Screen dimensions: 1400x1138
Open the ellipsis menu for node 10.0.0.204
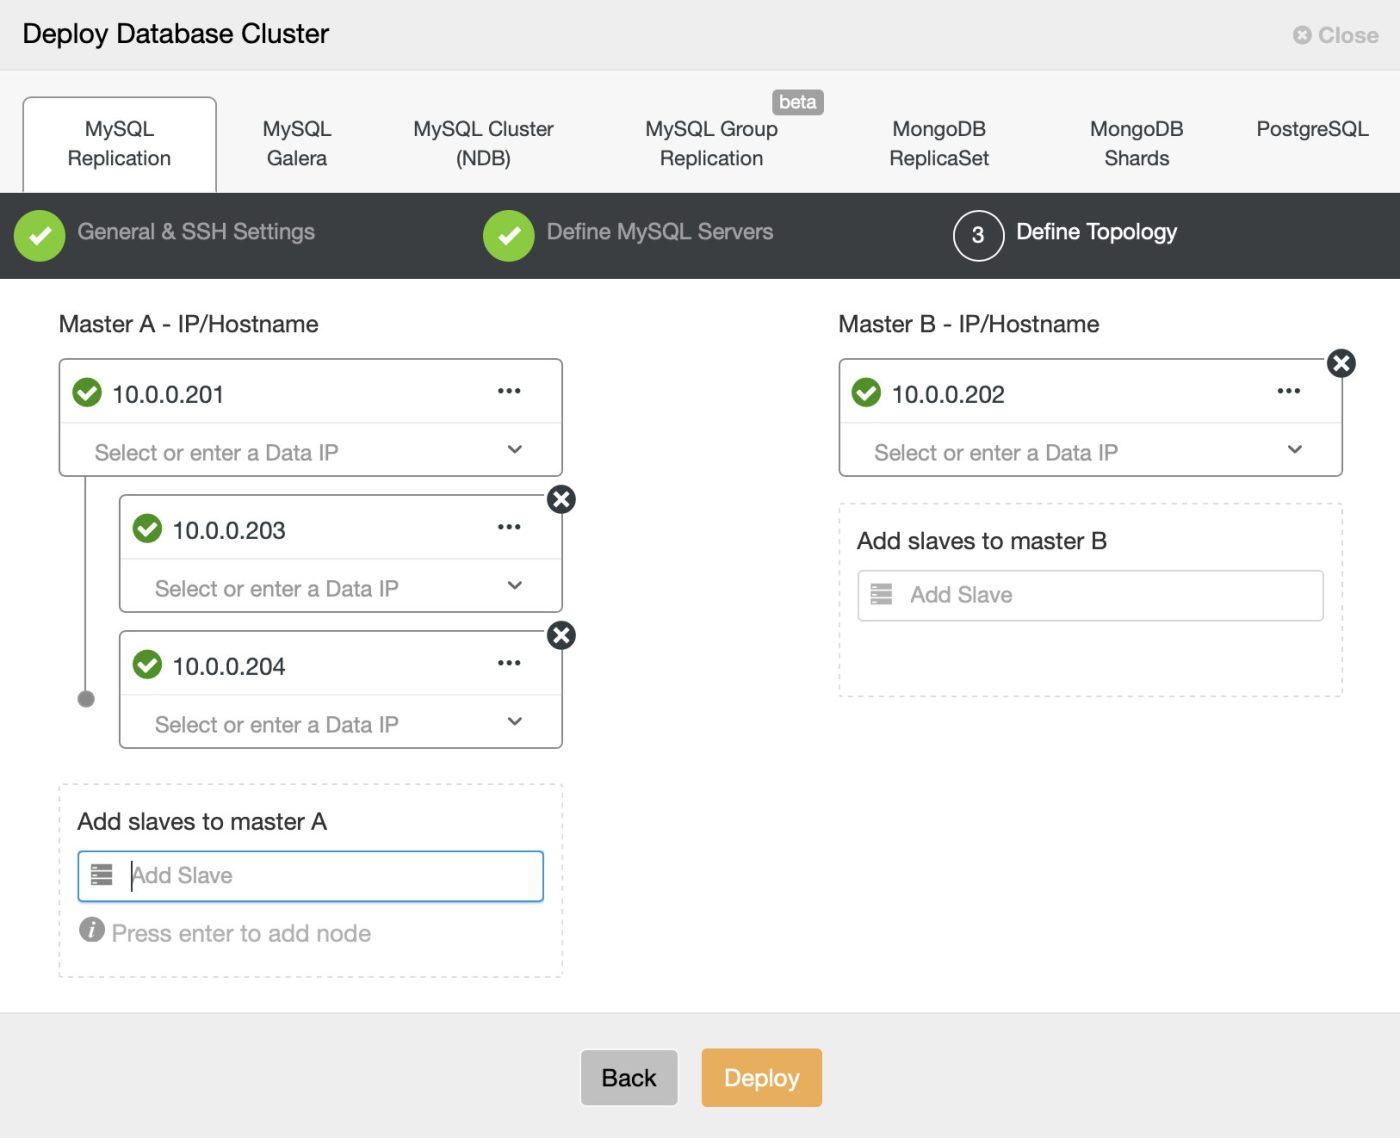(x=510, y=663)
